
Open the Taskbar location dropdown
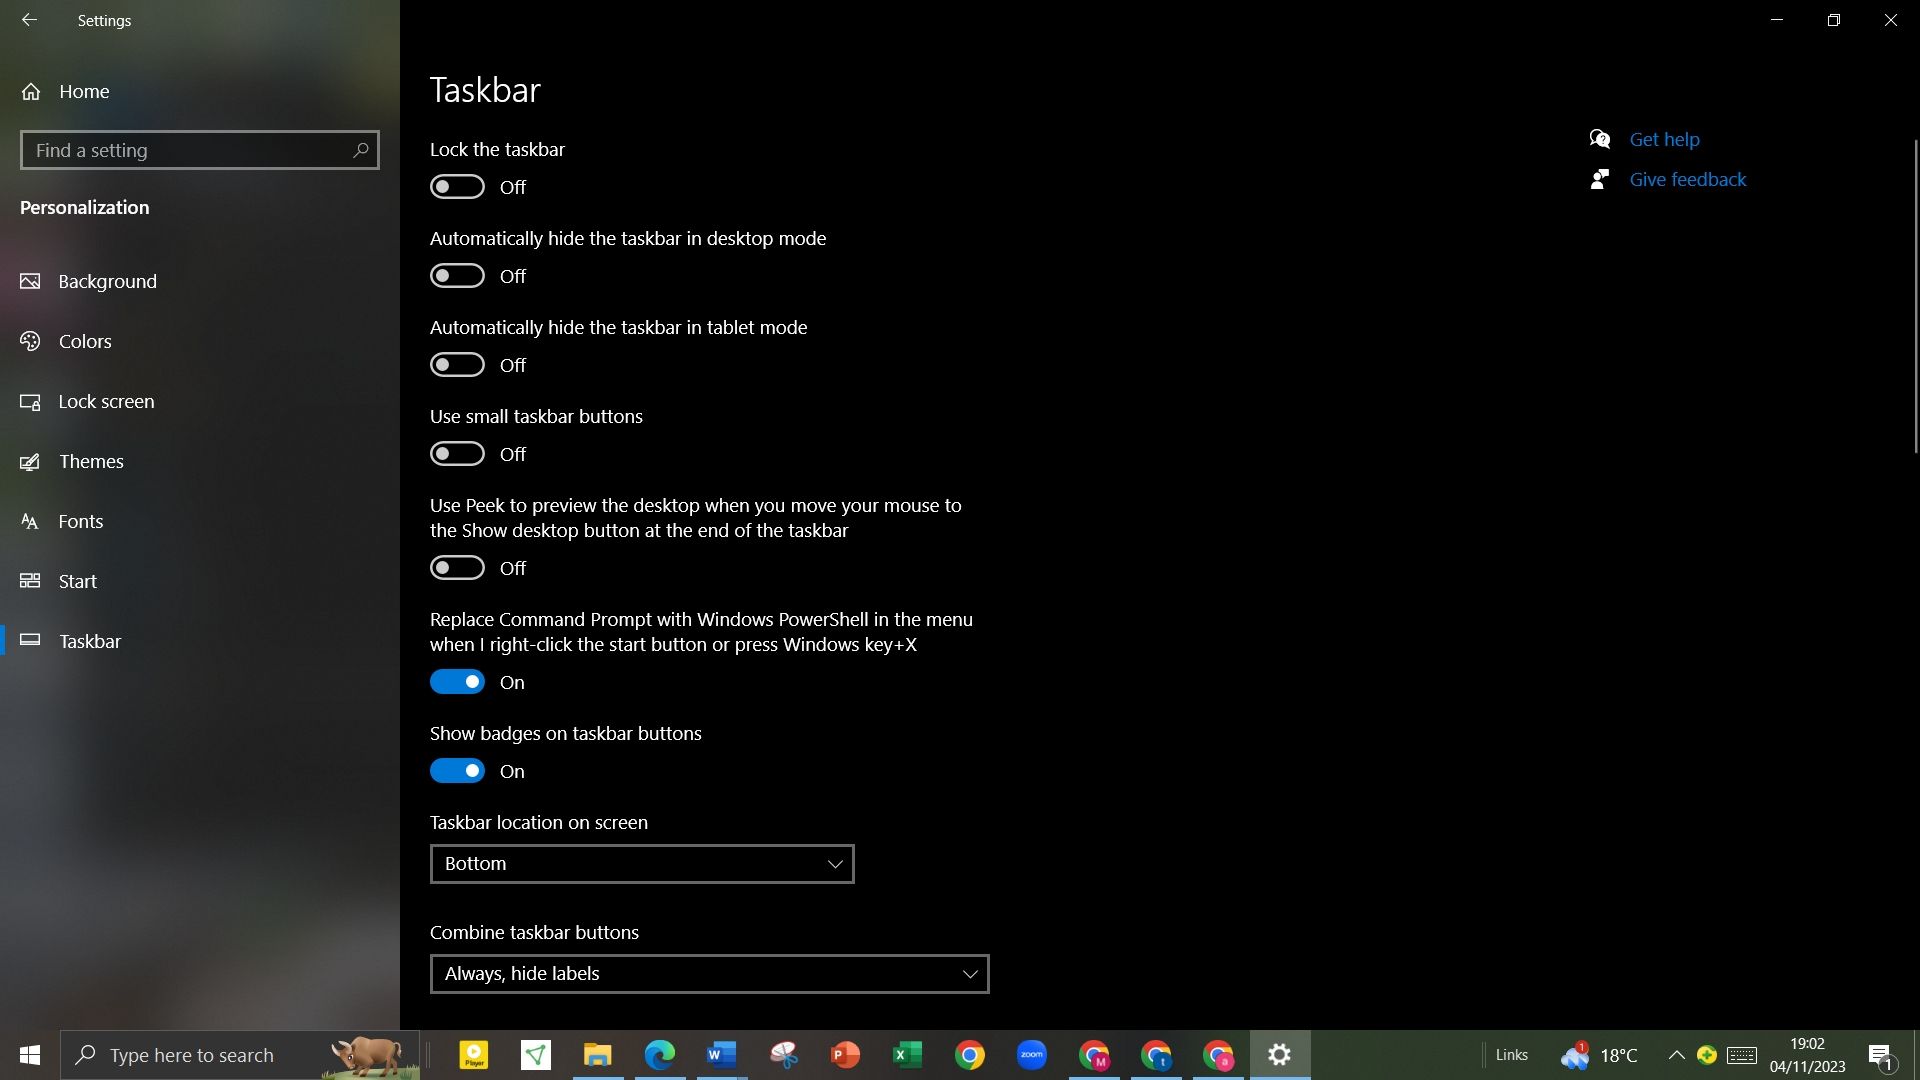click(x=641, y=863)
